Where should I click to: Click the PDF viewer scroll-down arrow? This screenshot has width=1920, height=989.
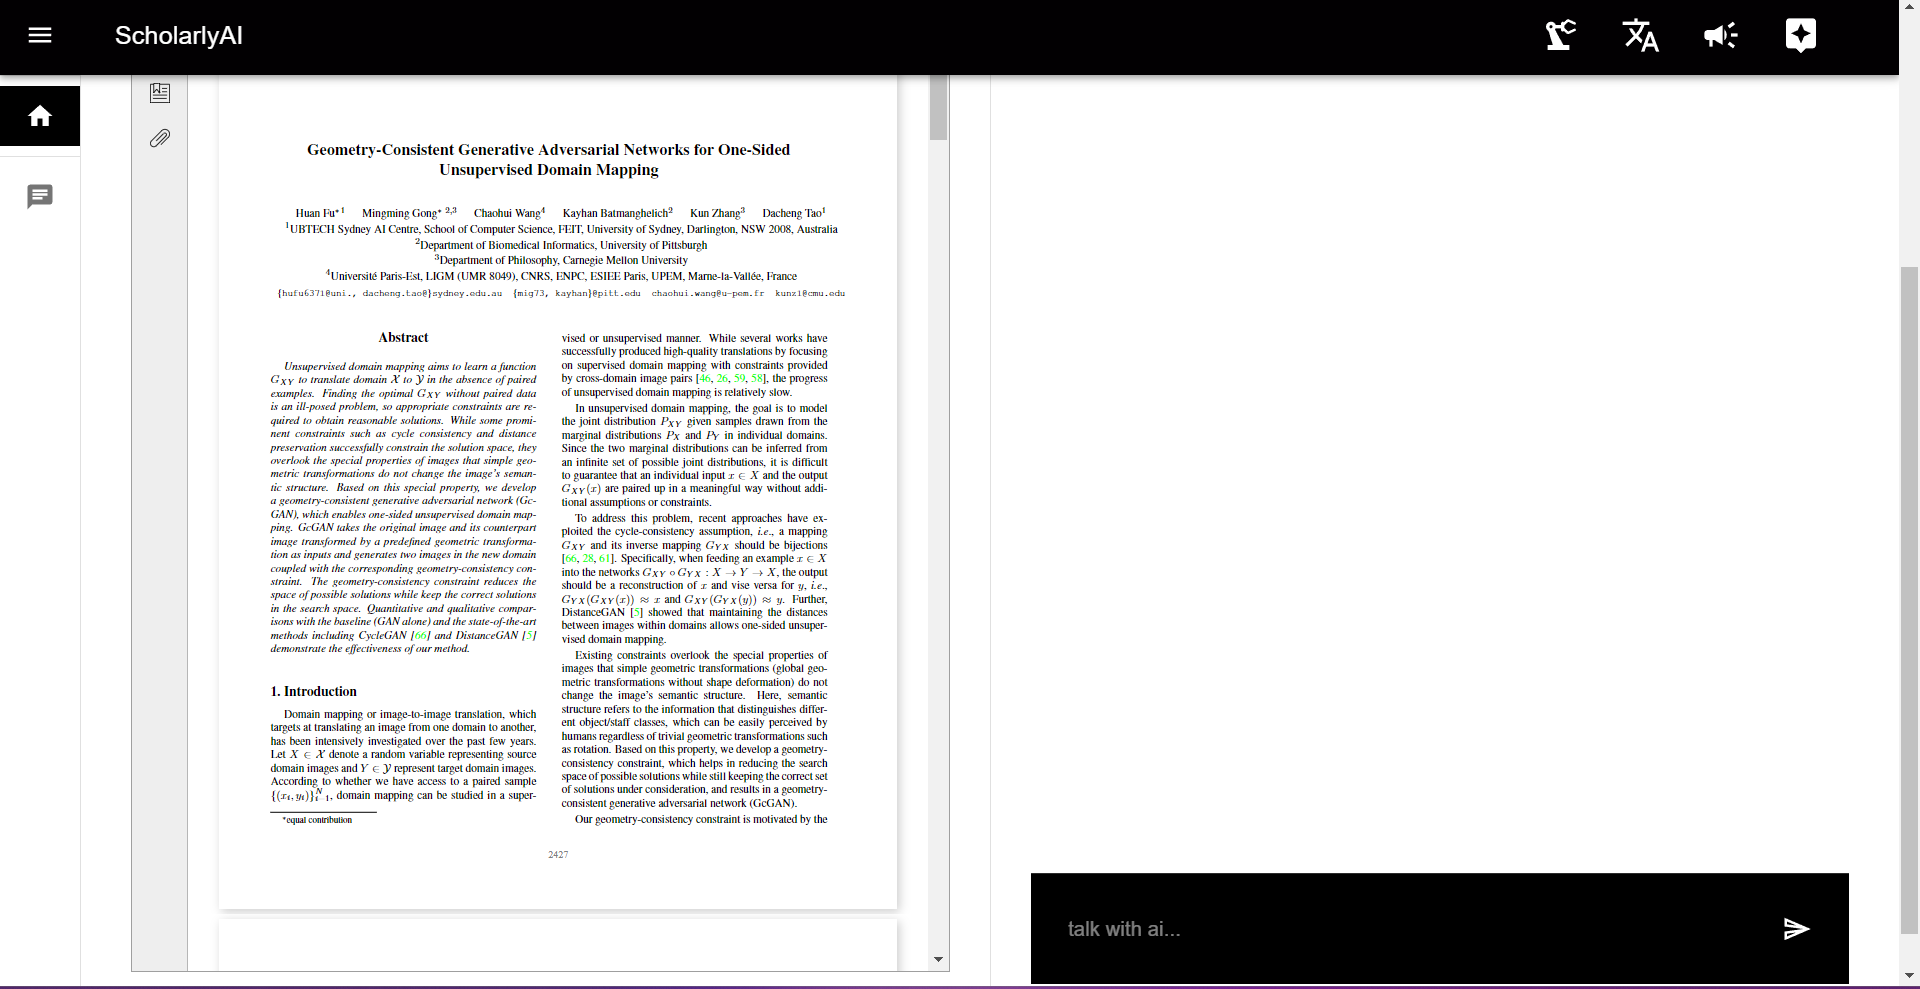click(938, 959)
